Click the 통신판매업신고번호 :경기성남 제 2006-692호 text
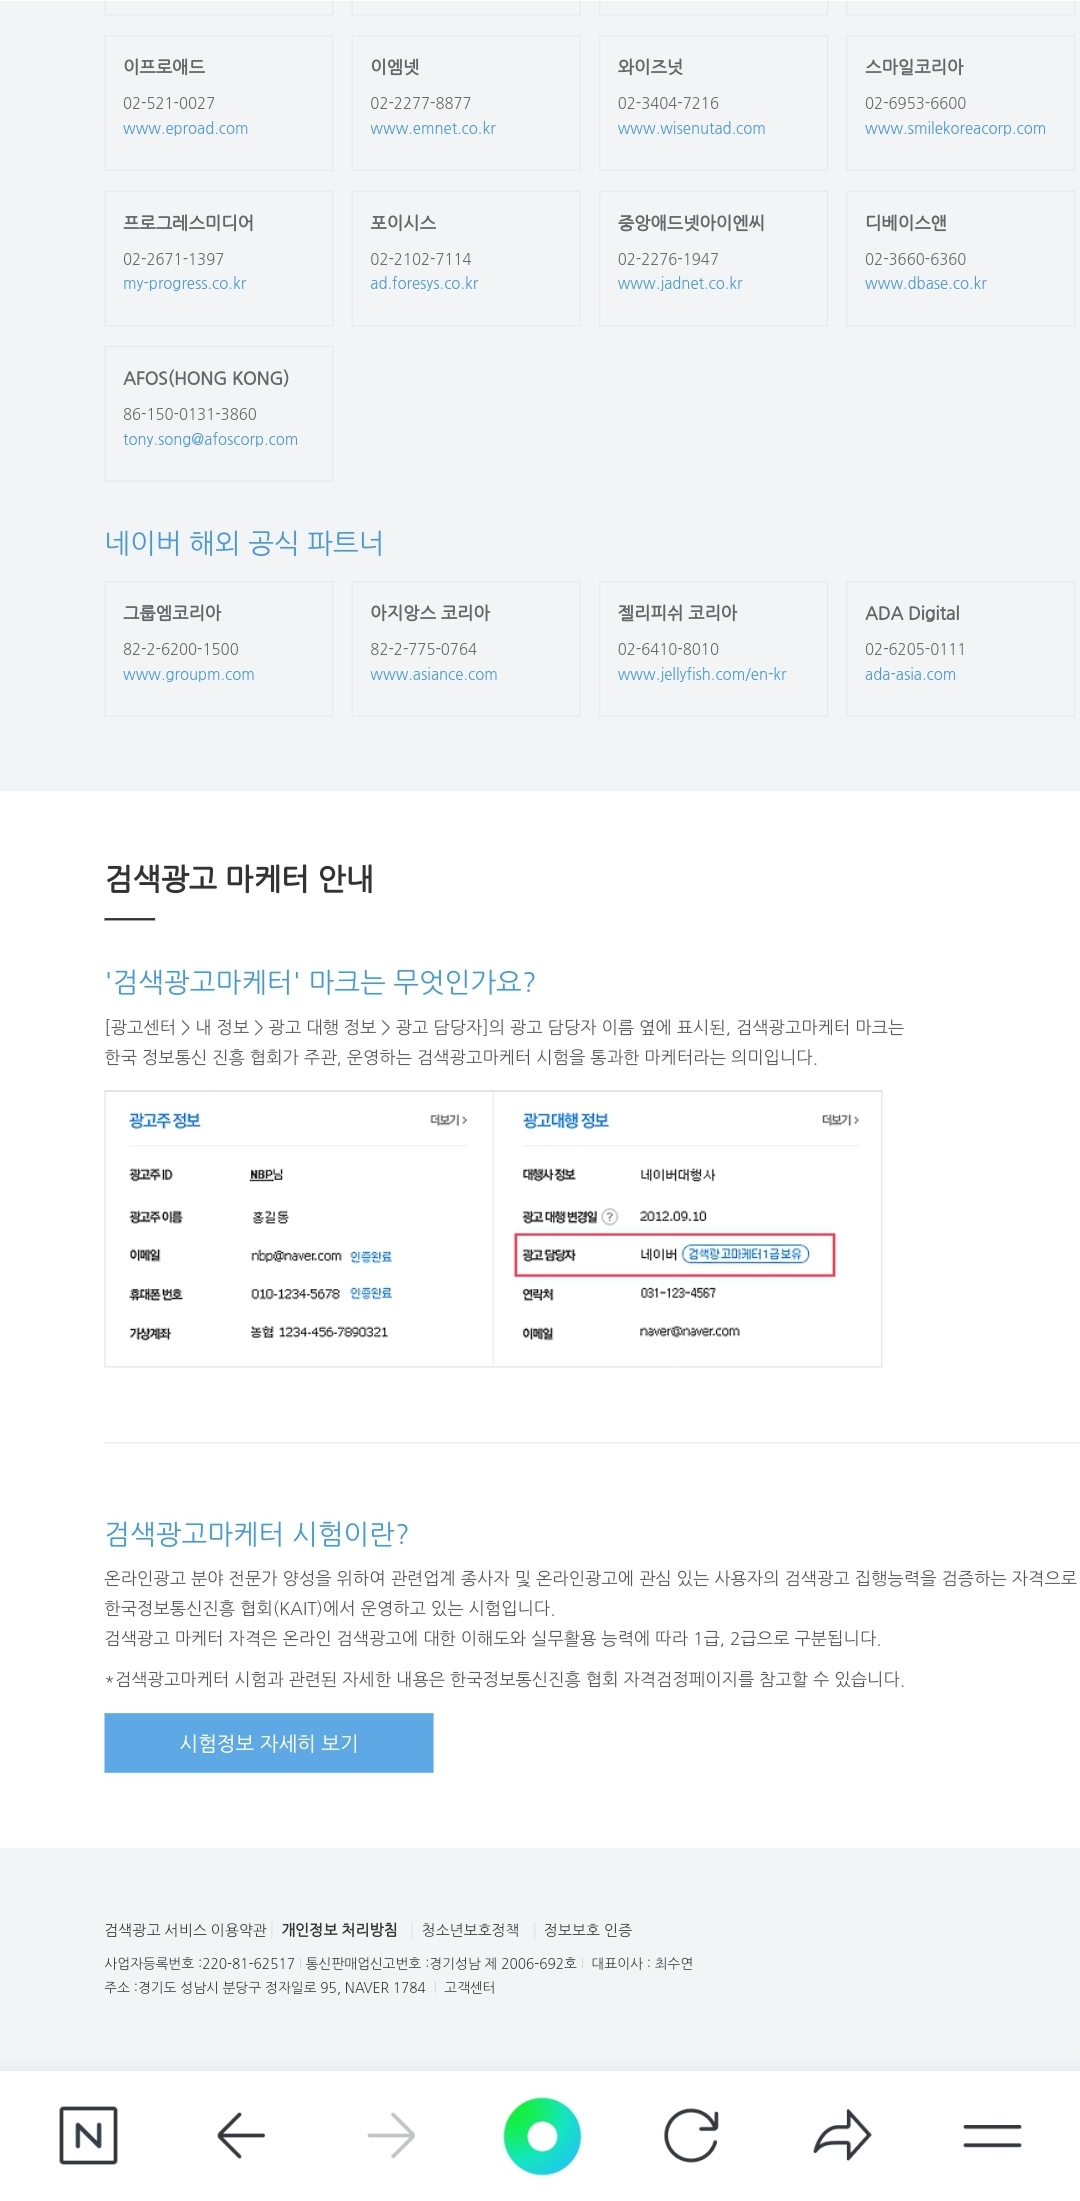The image size is (1080, 2201). coord(441,1964)
